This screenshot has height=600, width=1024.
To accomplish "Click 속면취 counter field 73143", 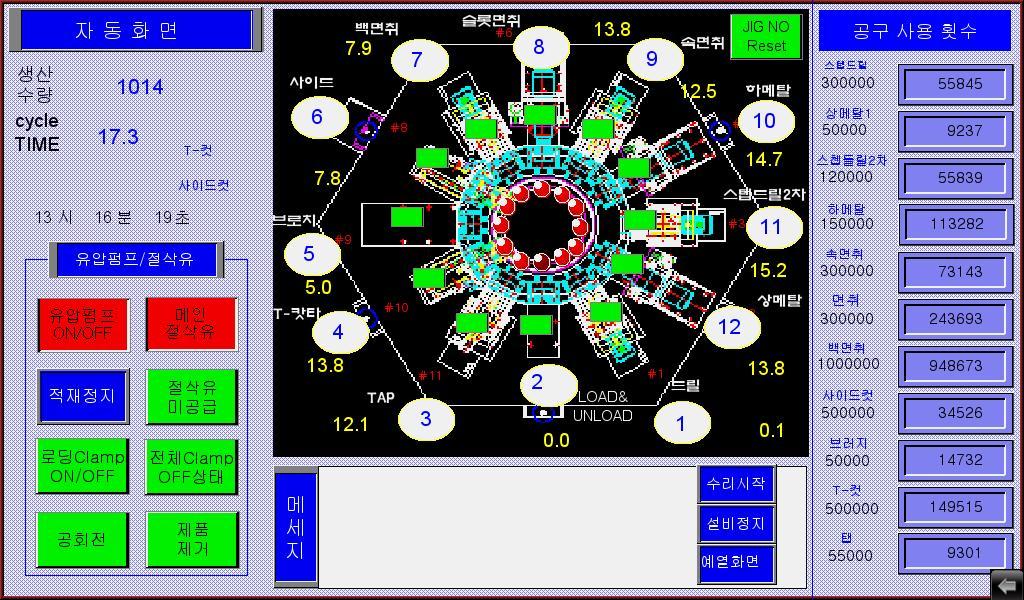I will (x=955, y=272).
